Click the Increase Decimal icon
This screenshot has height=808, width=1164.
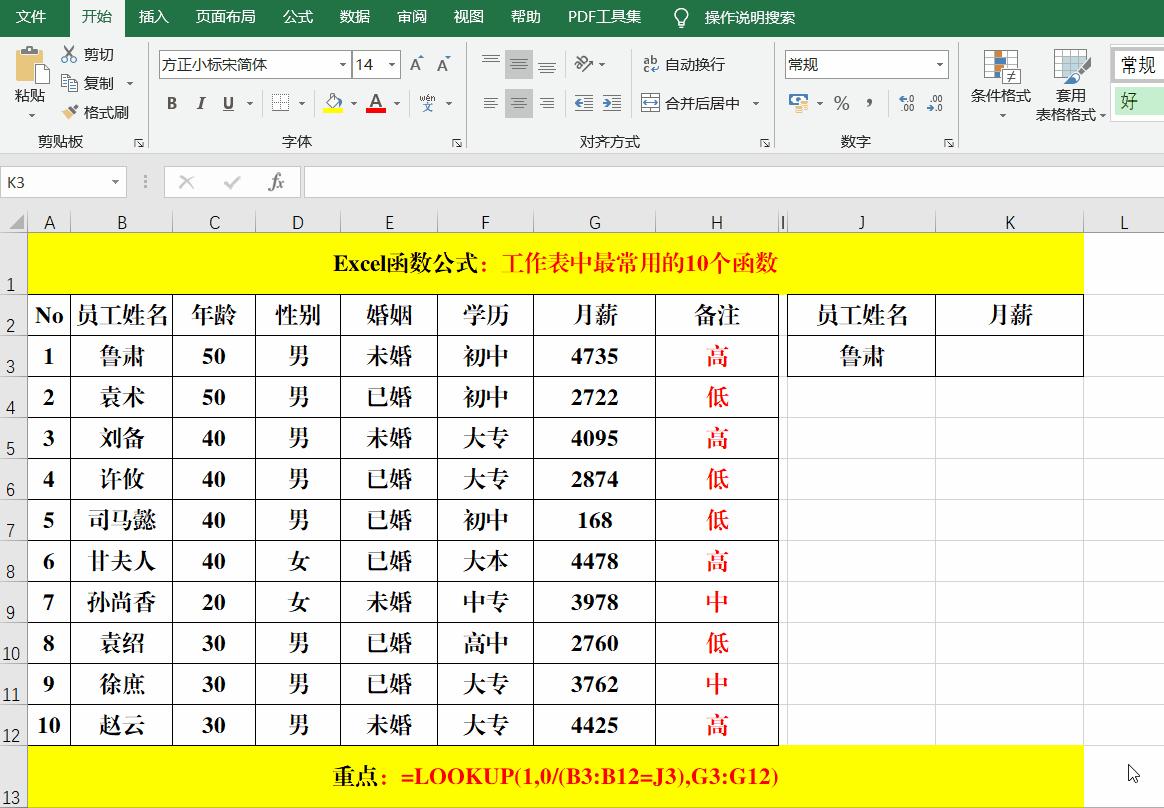tap(908, 103)
